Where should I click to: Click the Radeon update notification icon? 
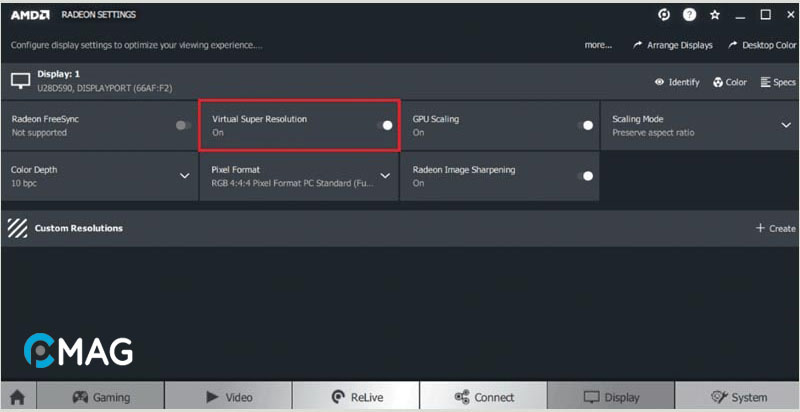(x=664, y=15)
